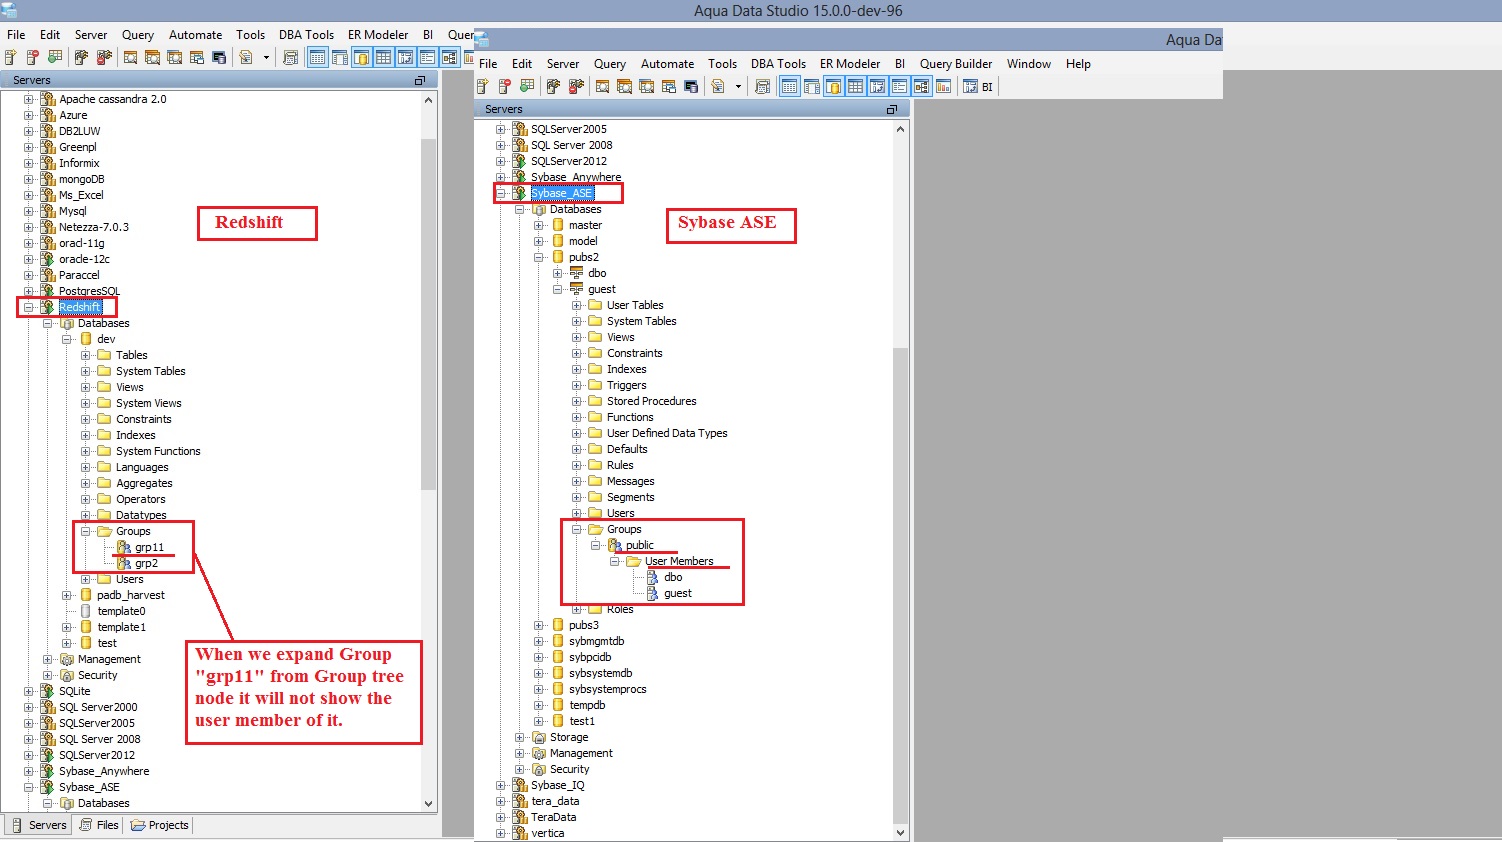The width and height of the screenshot is (1502, 842).
Task: Click Security node icon in right window tree
Action: point(539,769)
